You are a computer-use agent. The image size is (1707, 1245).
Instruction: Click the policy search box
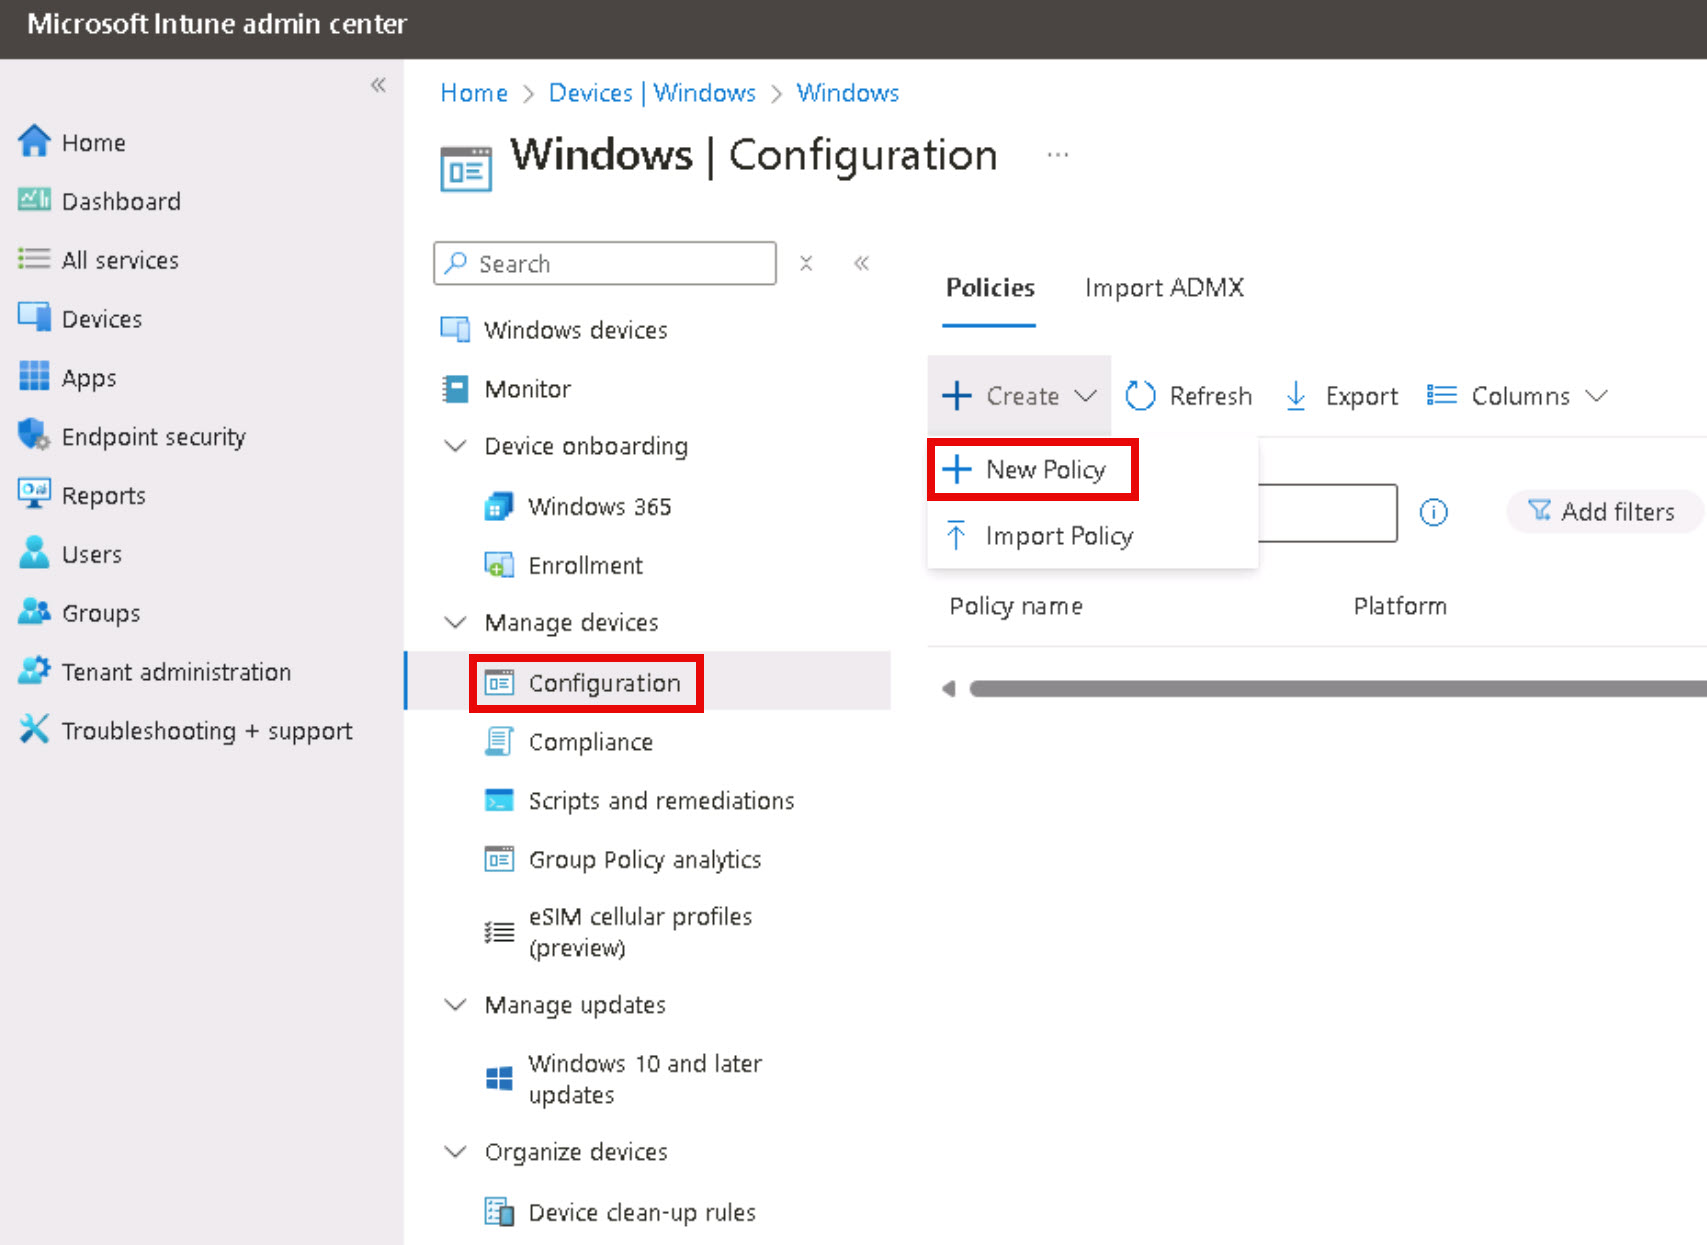click(x=1327, y=513)
